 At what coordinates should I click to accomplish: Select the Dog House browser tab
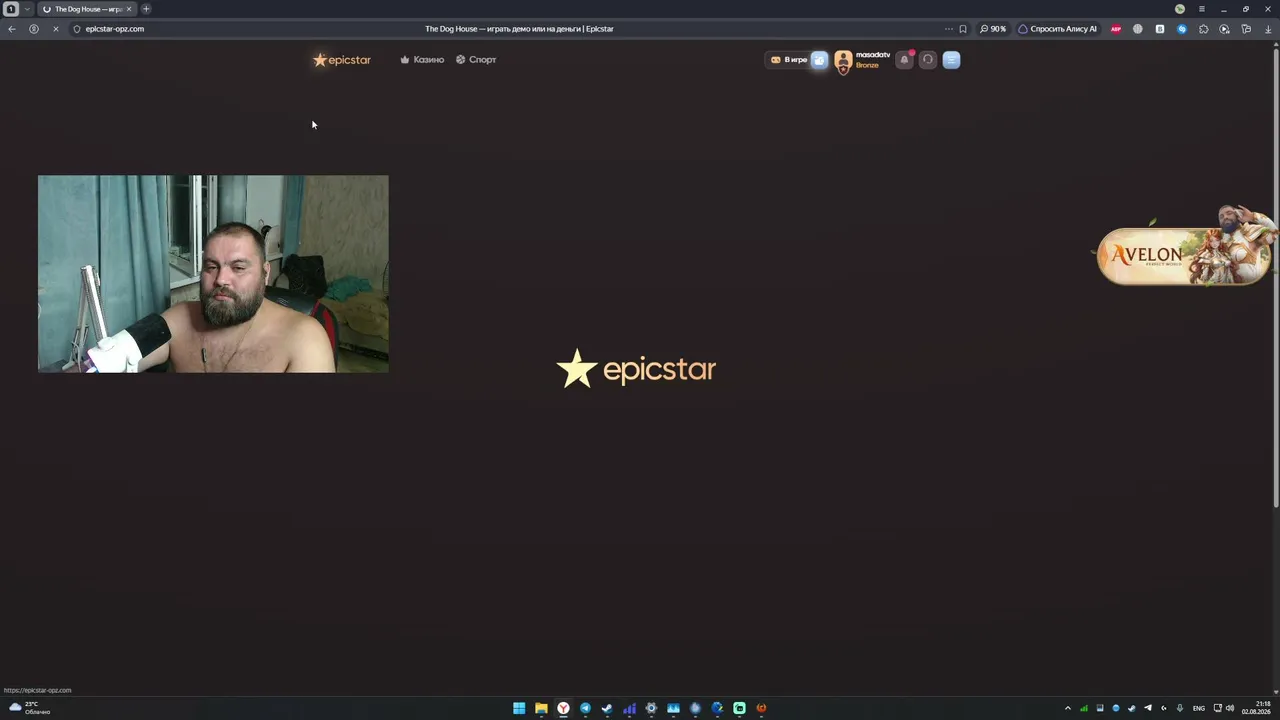(x=86, y=9)
